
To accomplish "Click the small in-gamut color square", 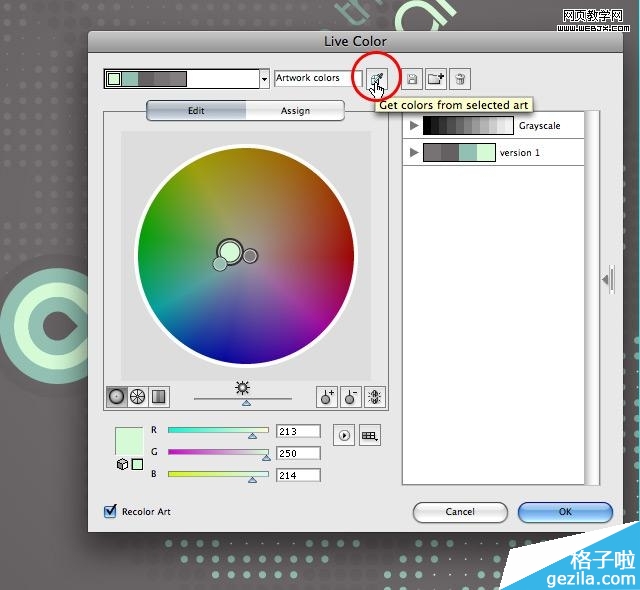I will click(x=137, y=464).
